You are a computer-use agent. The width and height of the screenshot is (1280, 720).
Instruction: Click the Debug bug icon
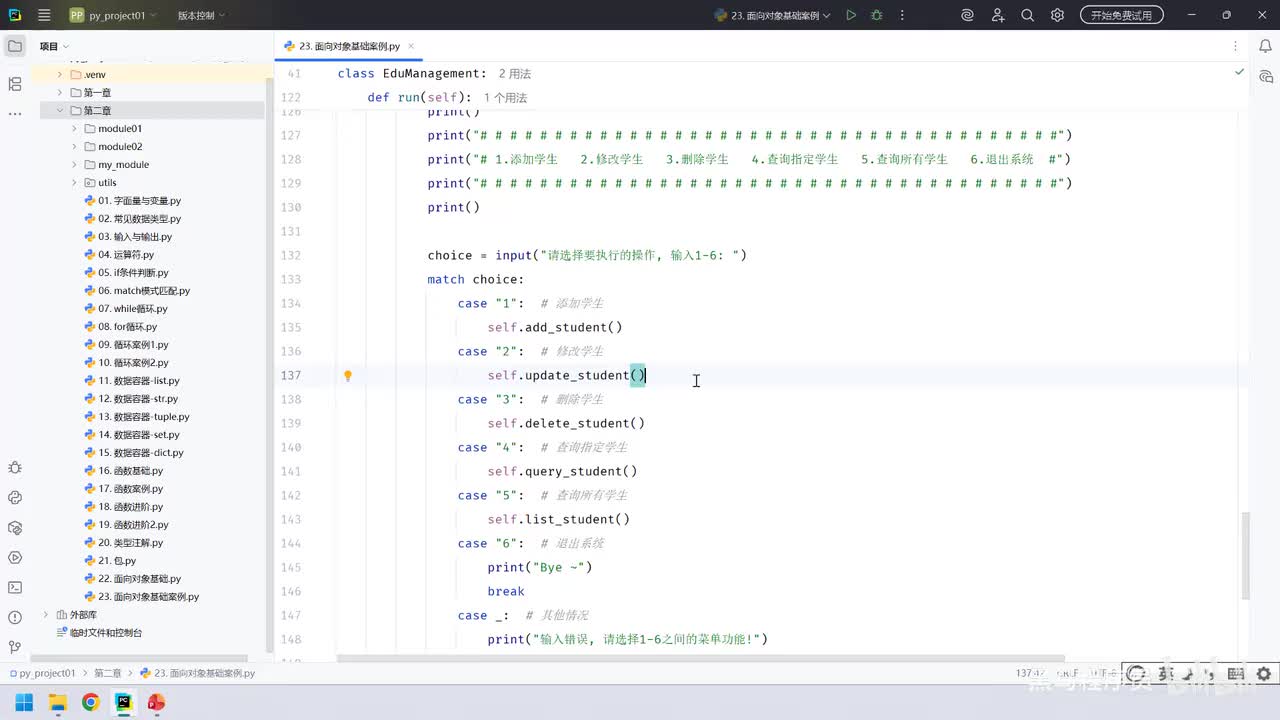tap(877, 15)
